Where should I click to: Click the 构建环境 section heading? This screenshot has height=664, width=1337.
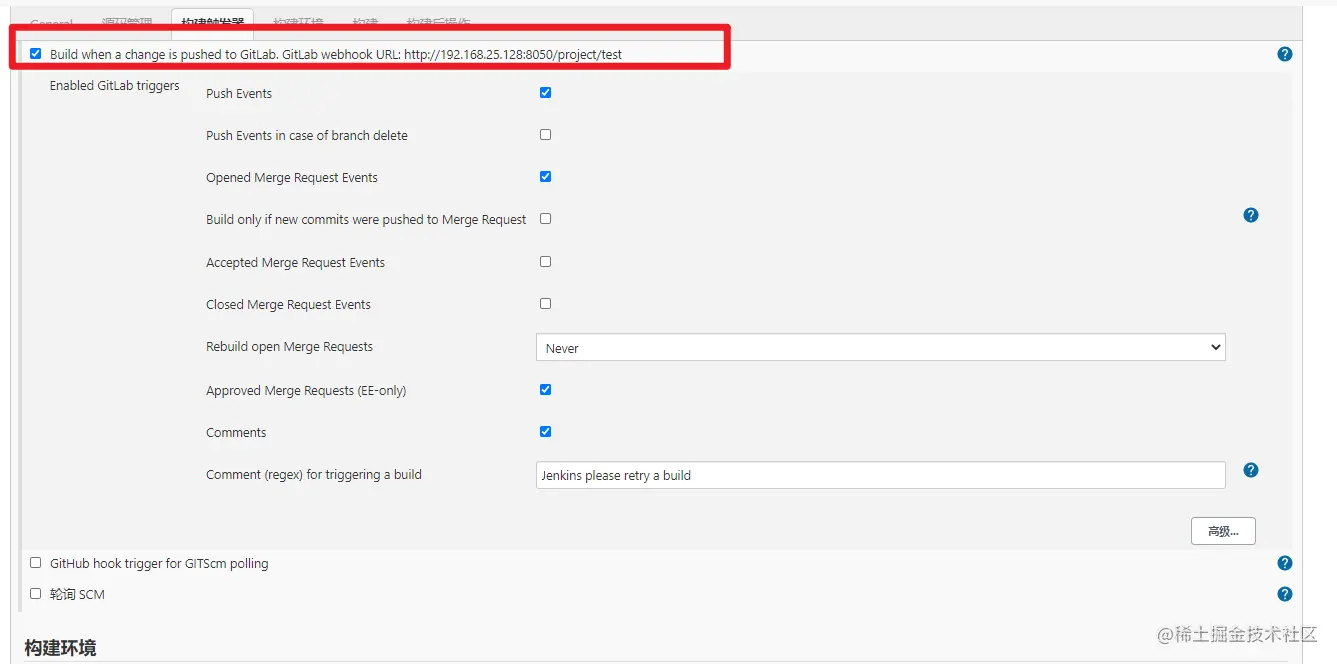point(60,648)
